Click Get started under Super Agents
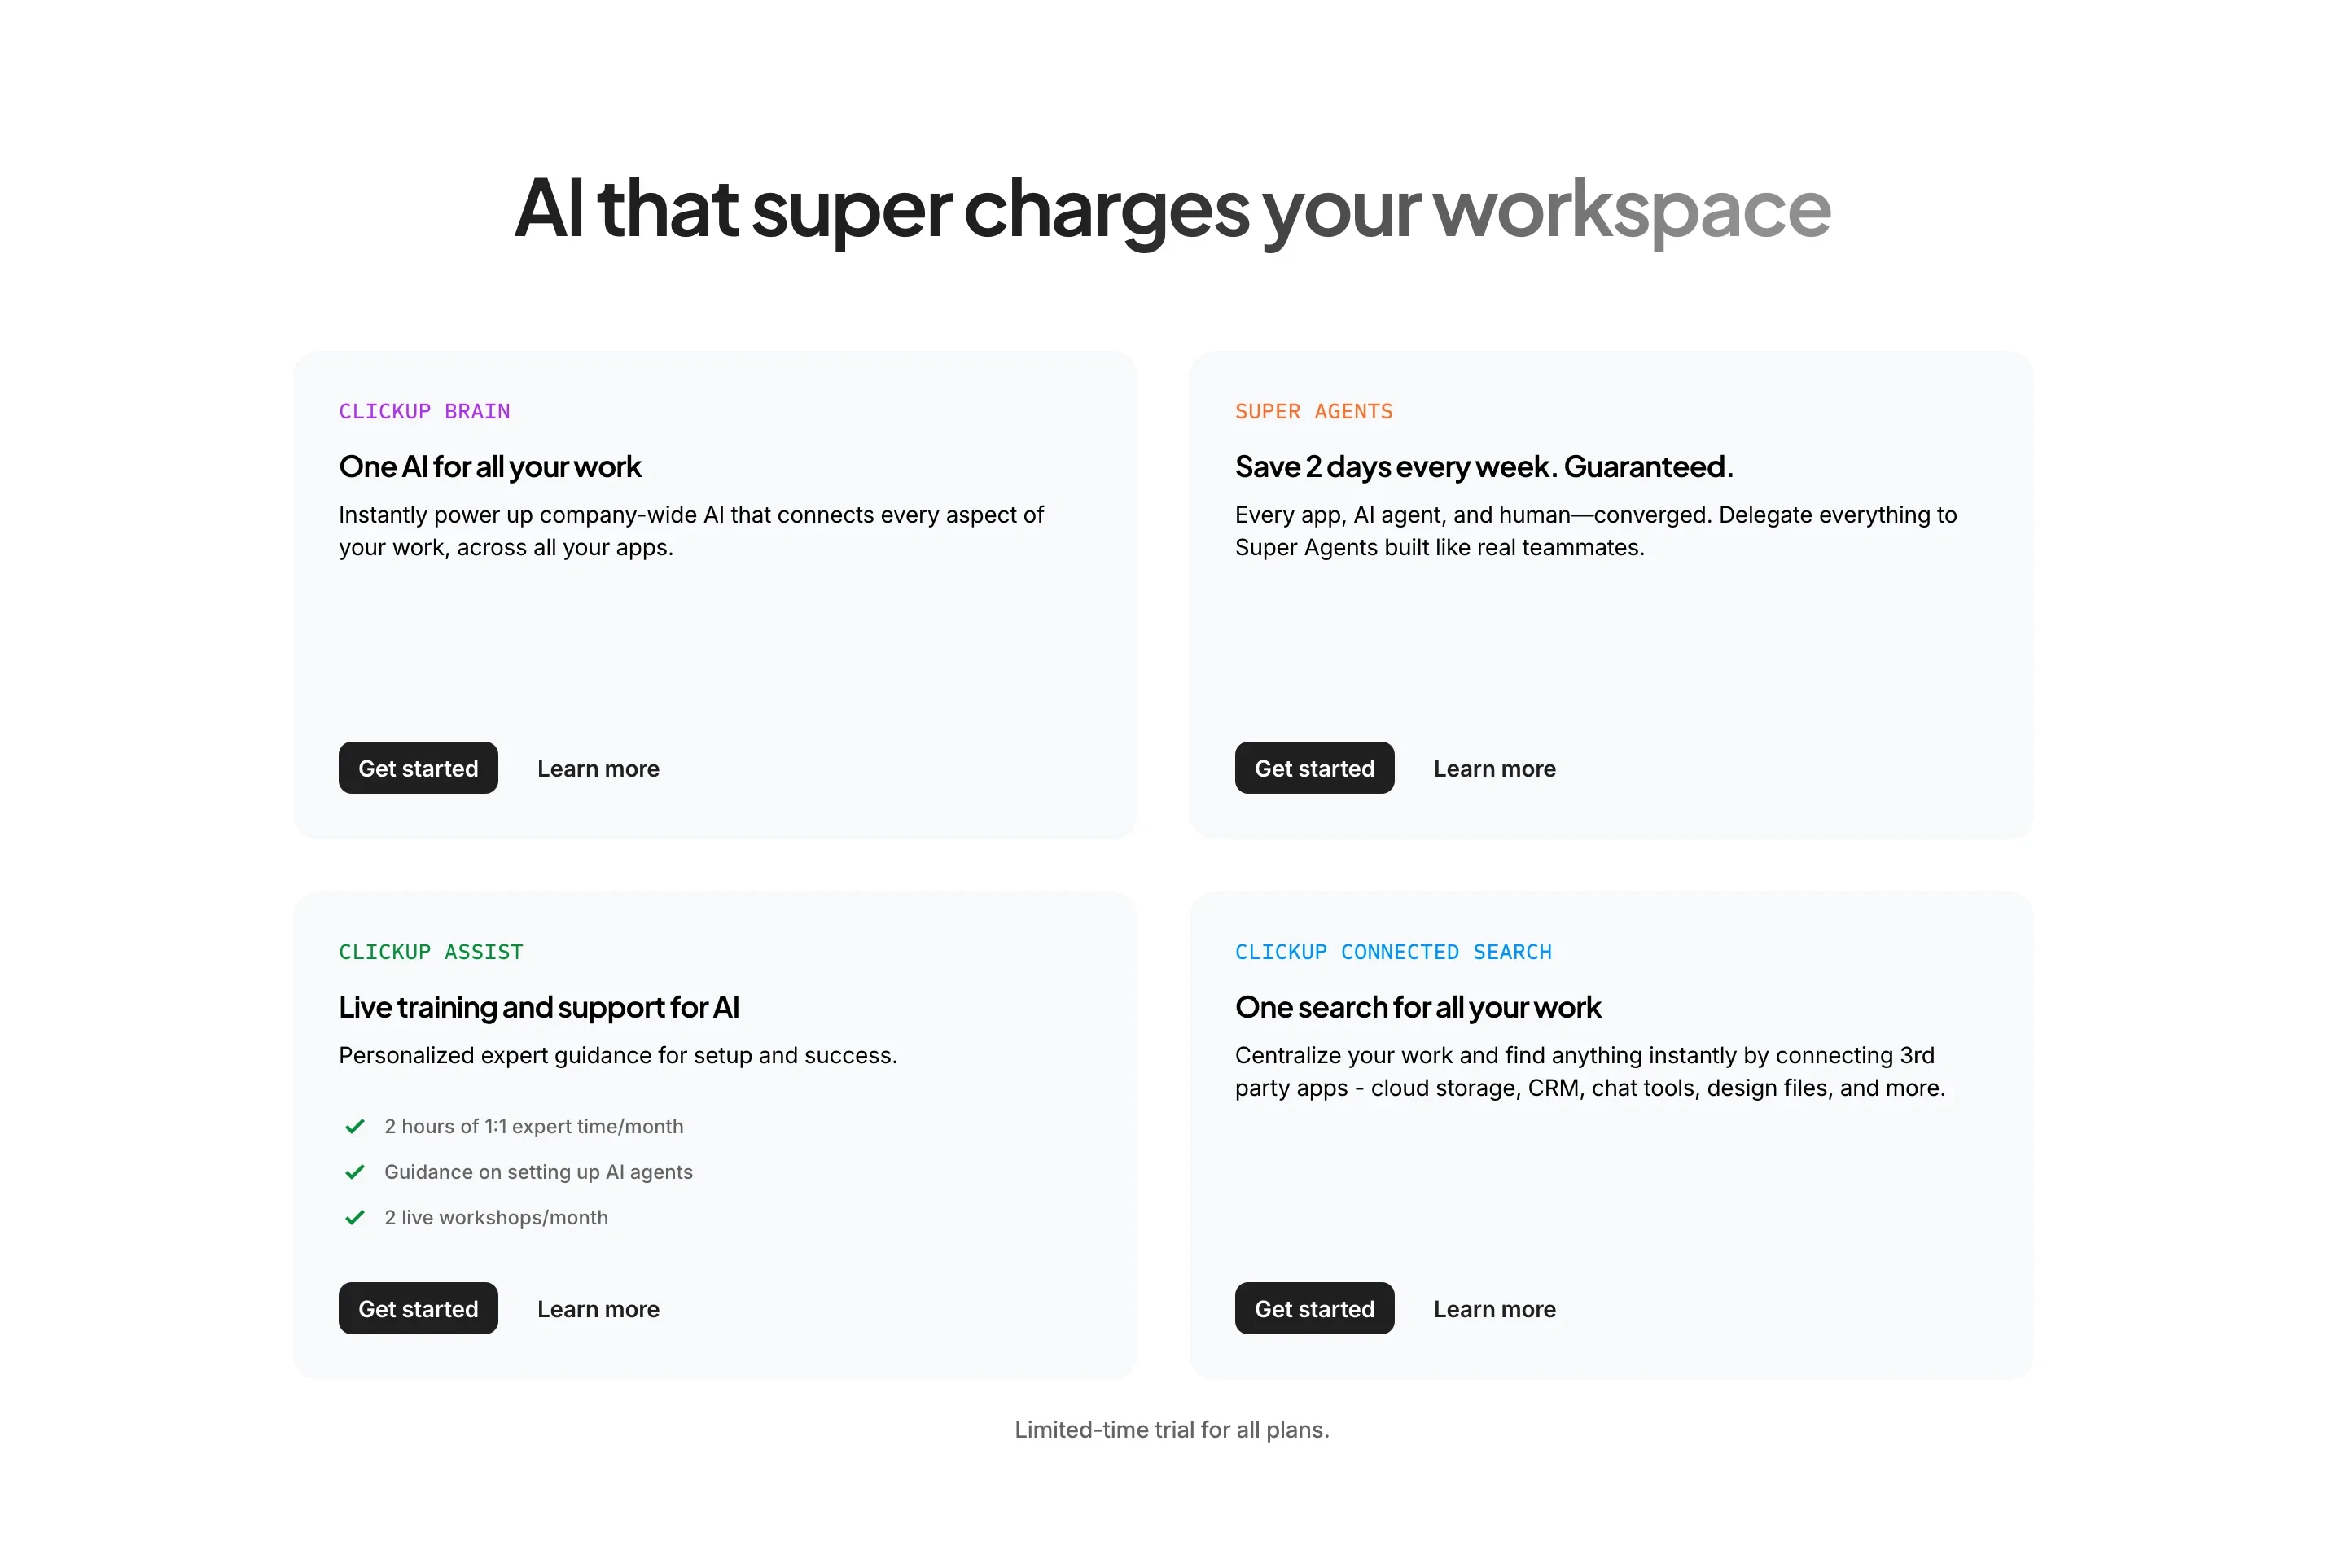The height and width of the screenshot is (1568, 2345). coord(1314,768)
